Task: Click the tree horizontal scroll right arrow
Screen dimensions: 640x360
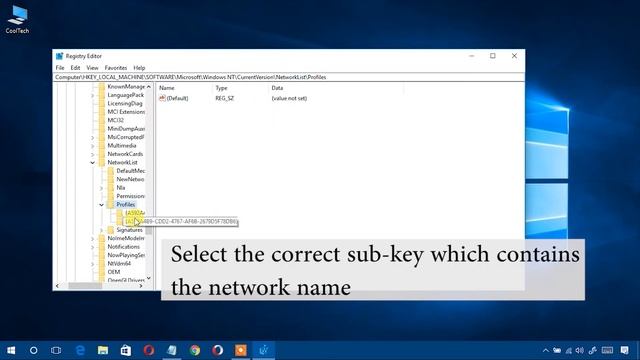Action: click(141, 286)
